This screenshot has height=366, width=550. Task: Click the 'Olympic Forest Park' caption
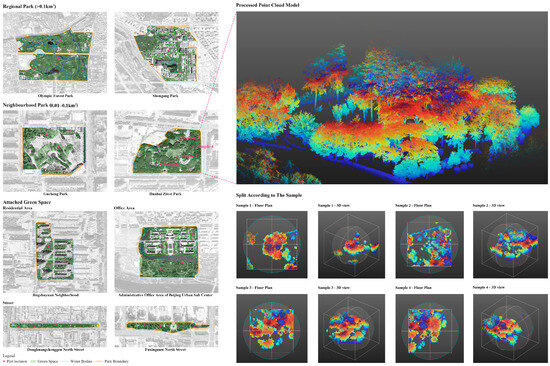coord(55,95)
